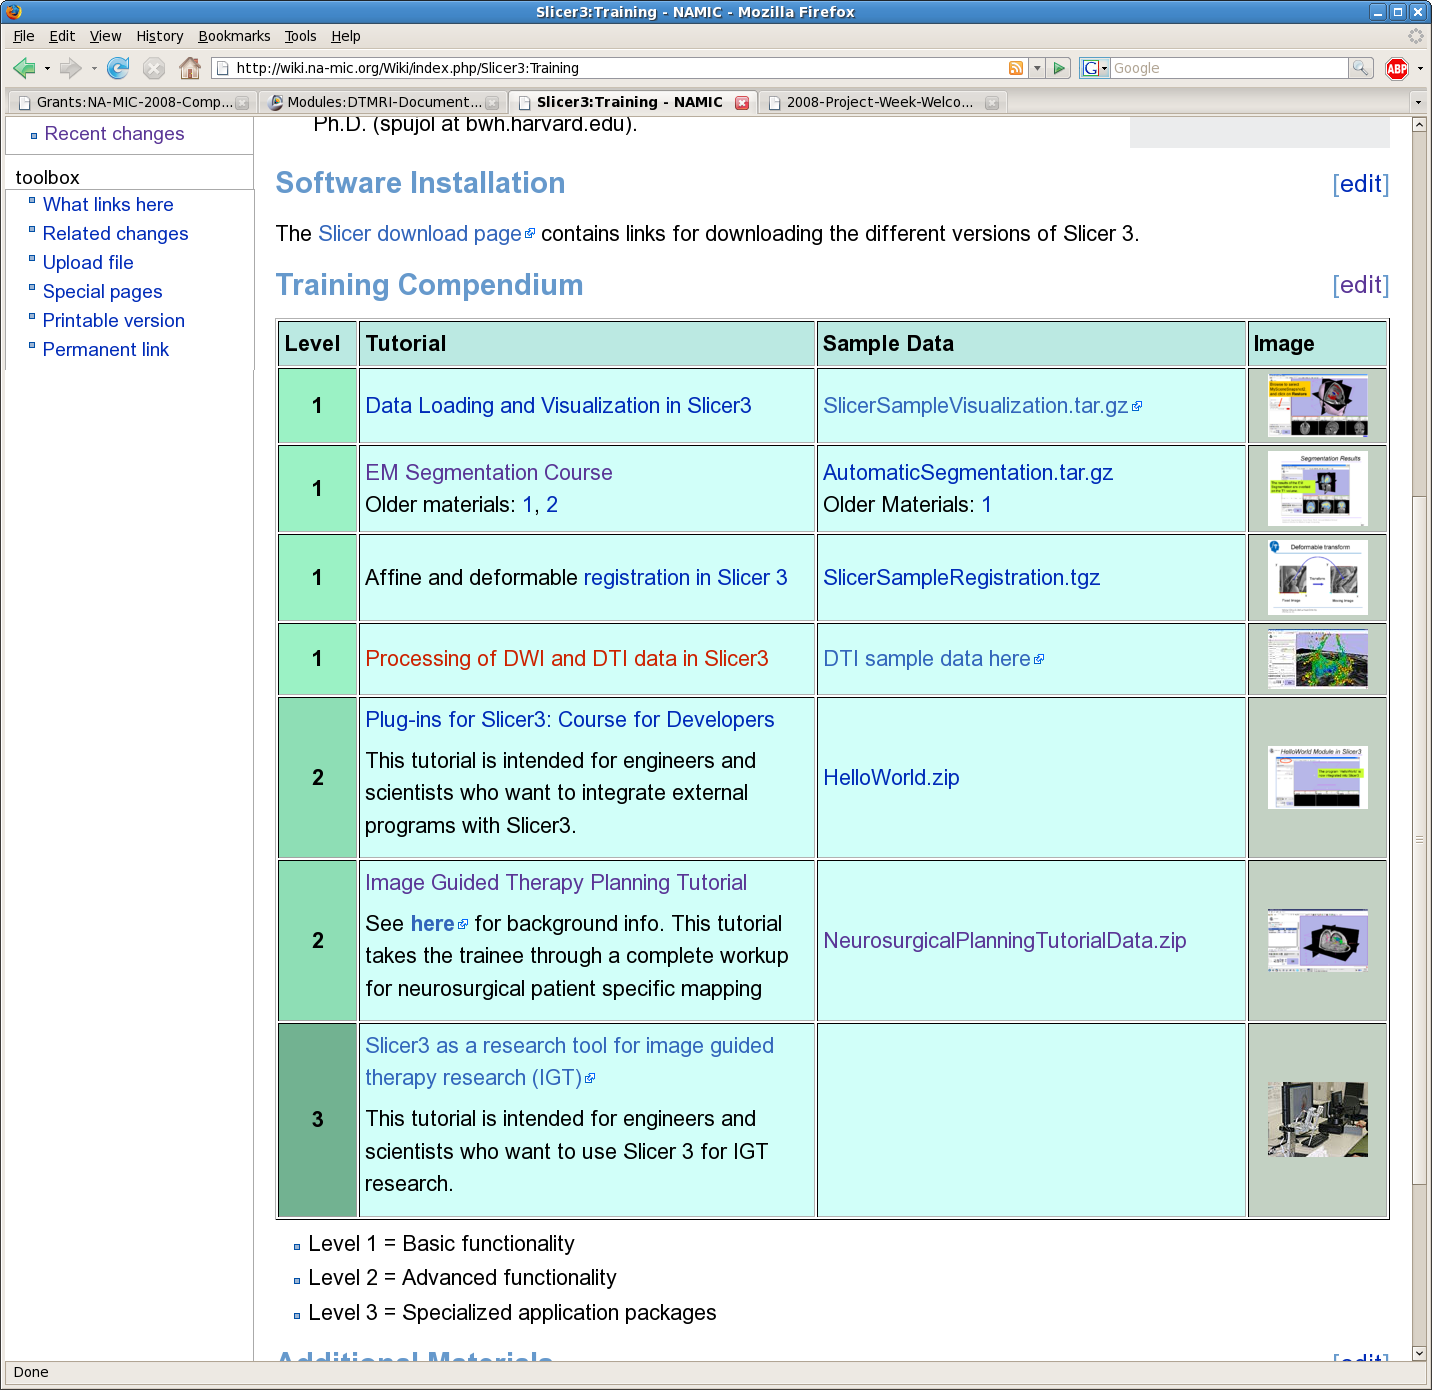Screen dimensions: 1432x1390
Task: Click the Adblock Plus ABP icon
Action: tap(1396, 68)
